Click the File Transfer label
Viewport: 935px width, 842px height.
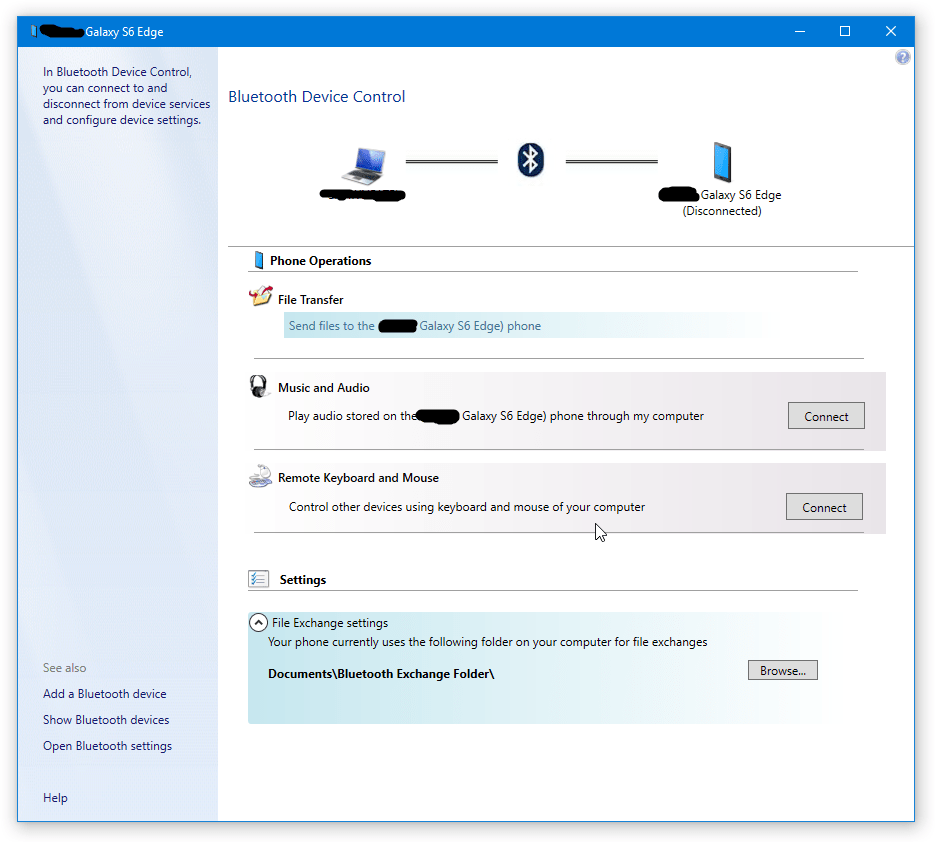click(x=310, y=299)
